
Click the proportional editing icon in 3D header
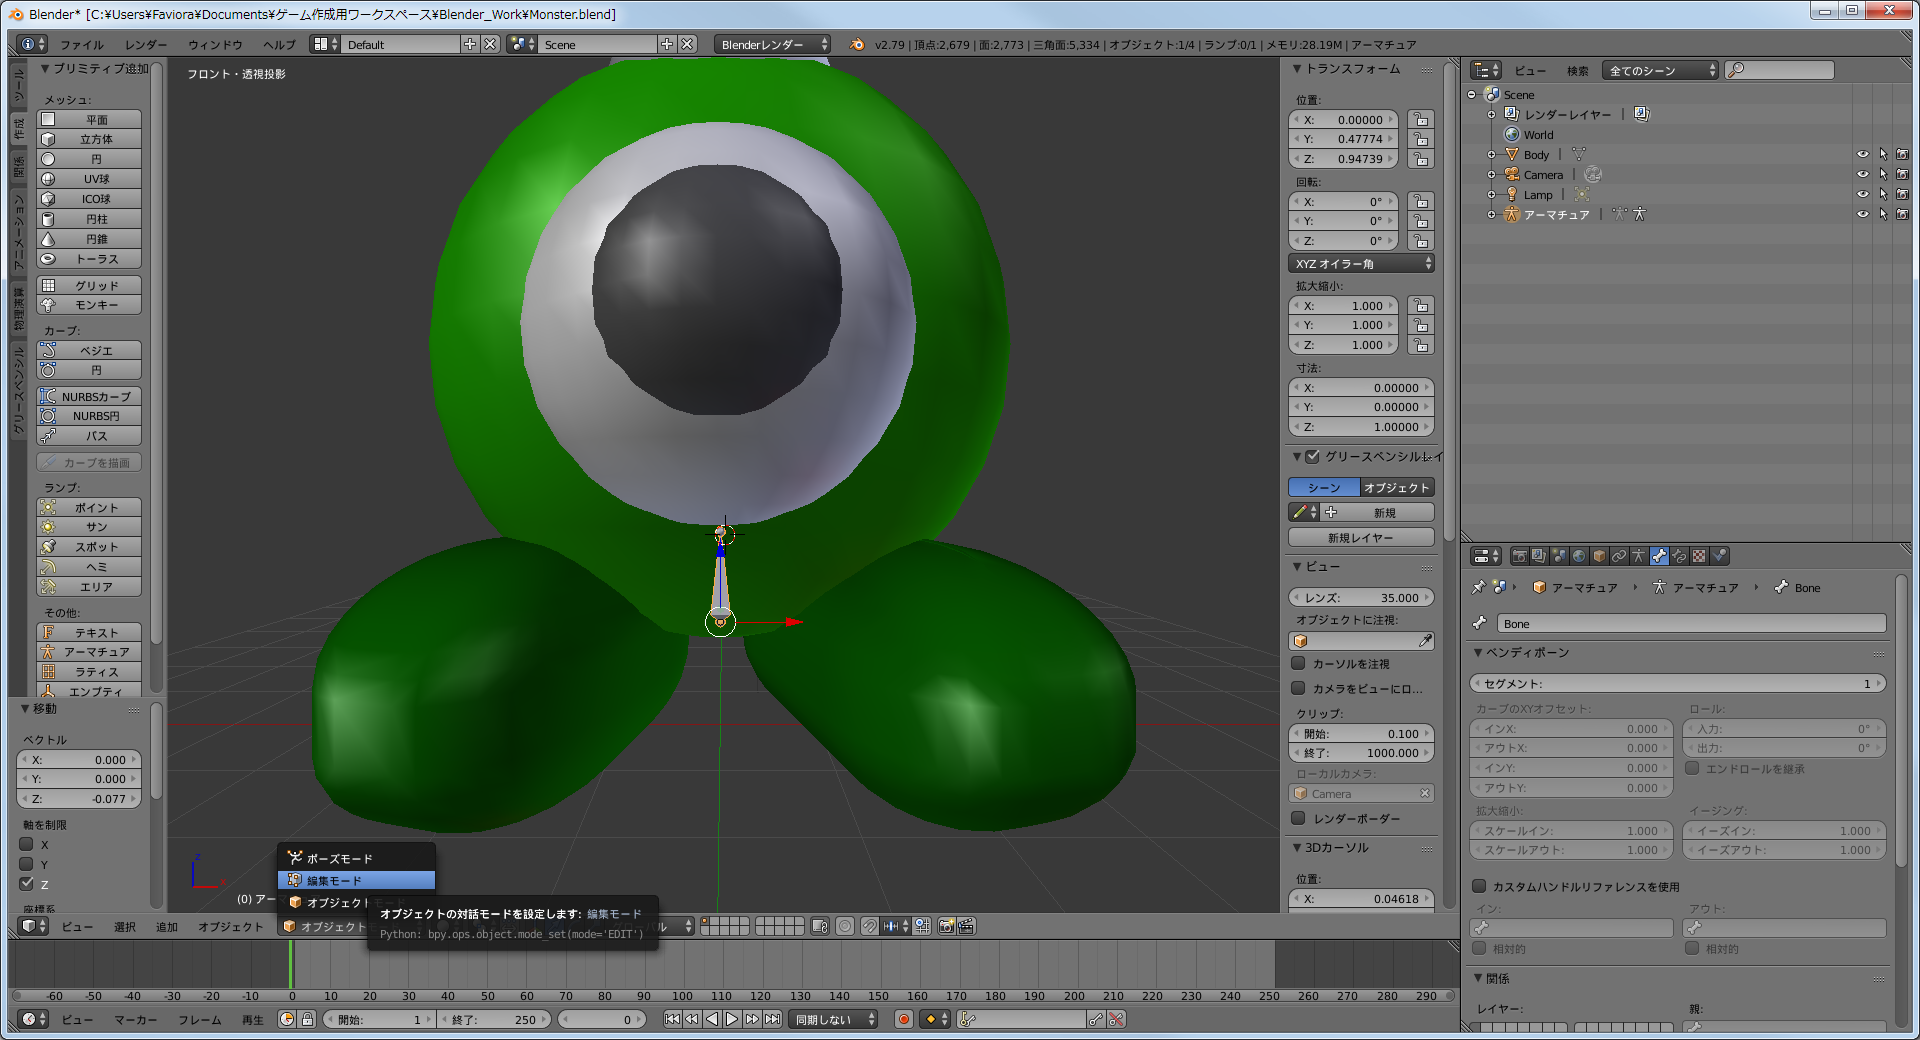coord(845,926)
